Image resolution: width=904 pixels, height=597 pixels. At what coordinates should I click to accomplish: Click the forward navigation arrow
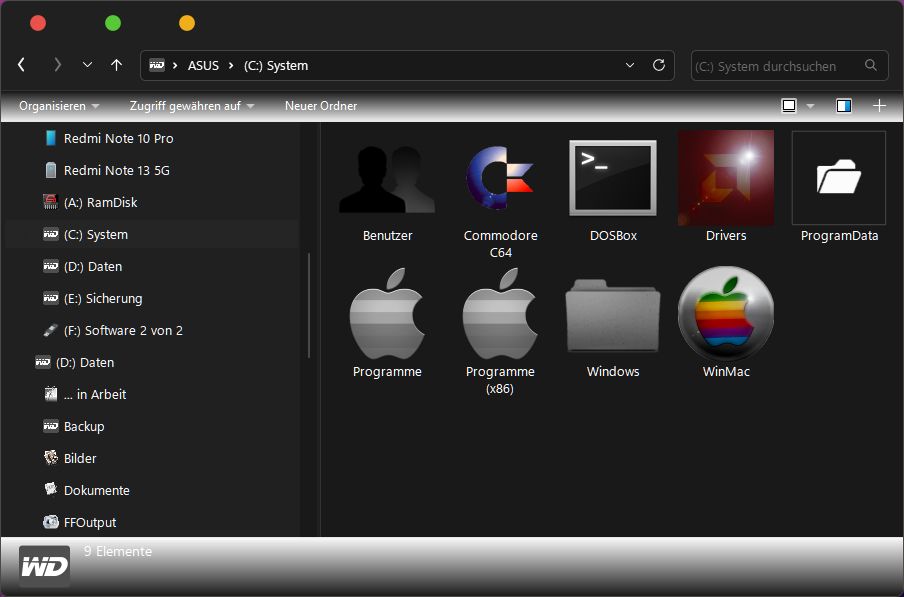[x=57, y=65]
